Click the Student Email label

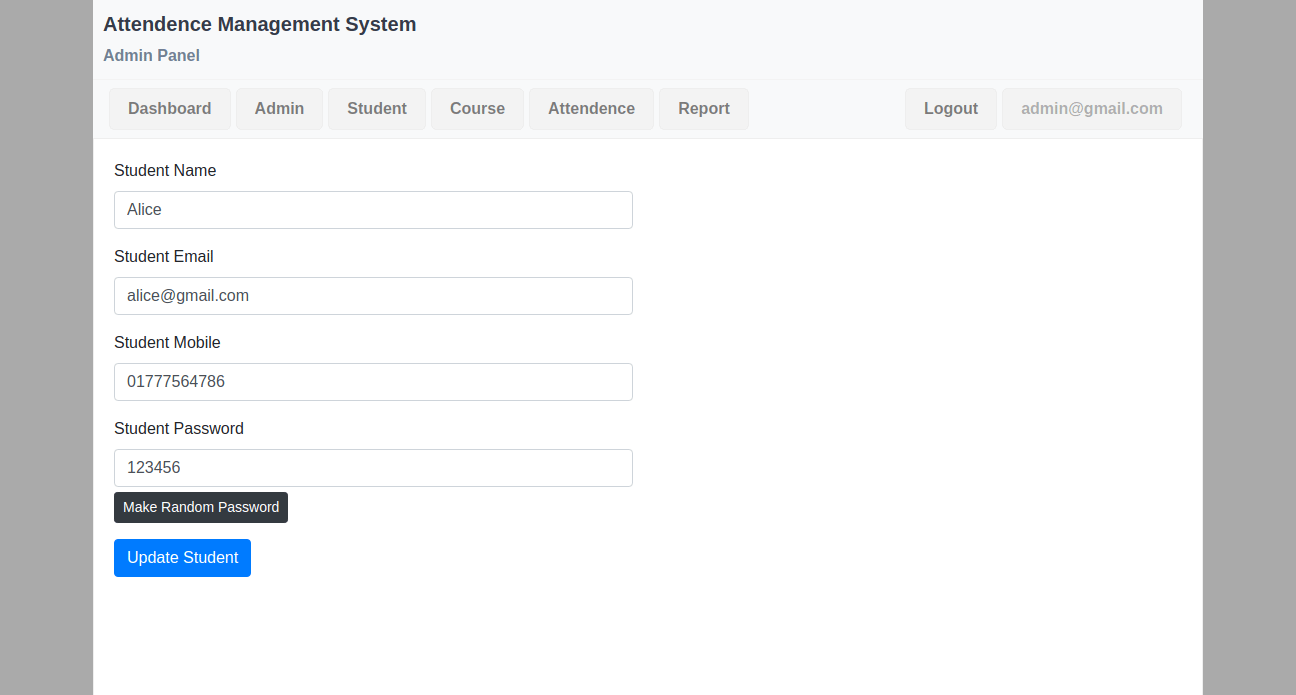pyautogui.click(x=164, y=257)
